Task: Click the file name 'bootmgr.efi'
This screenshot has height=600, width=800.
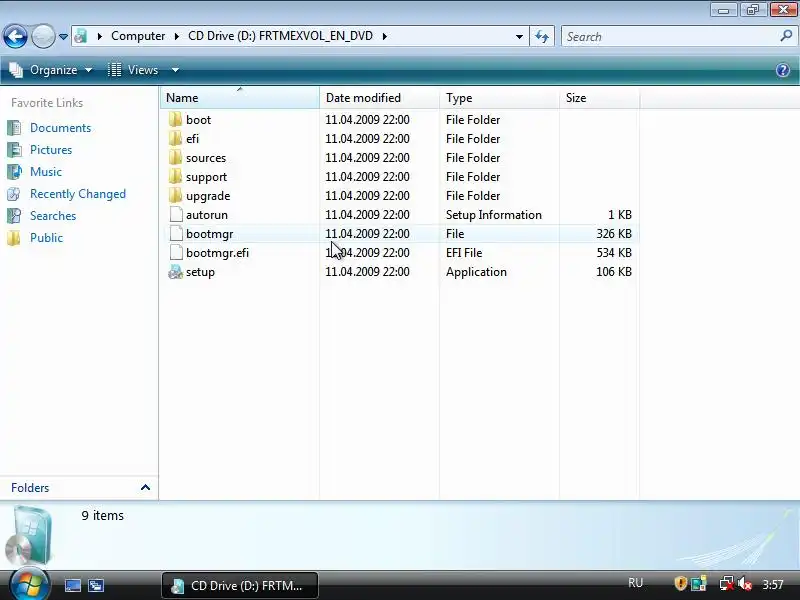Action: coord(217,253)
